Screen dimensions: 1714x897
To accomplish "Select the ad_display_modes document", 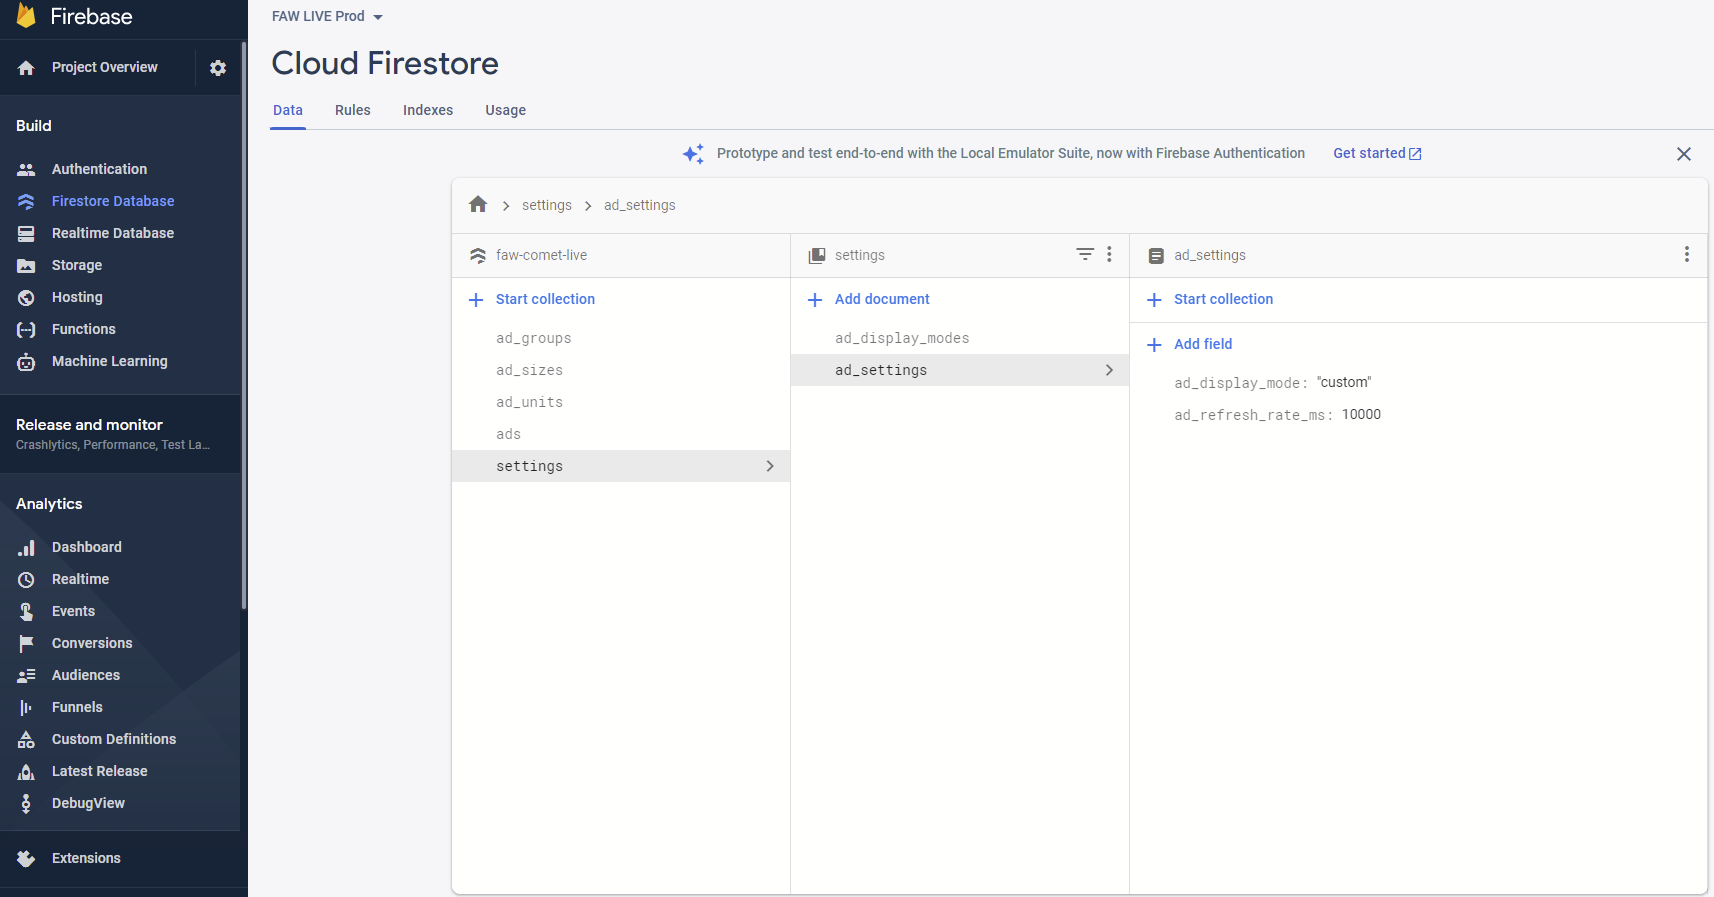I will 901,338.
